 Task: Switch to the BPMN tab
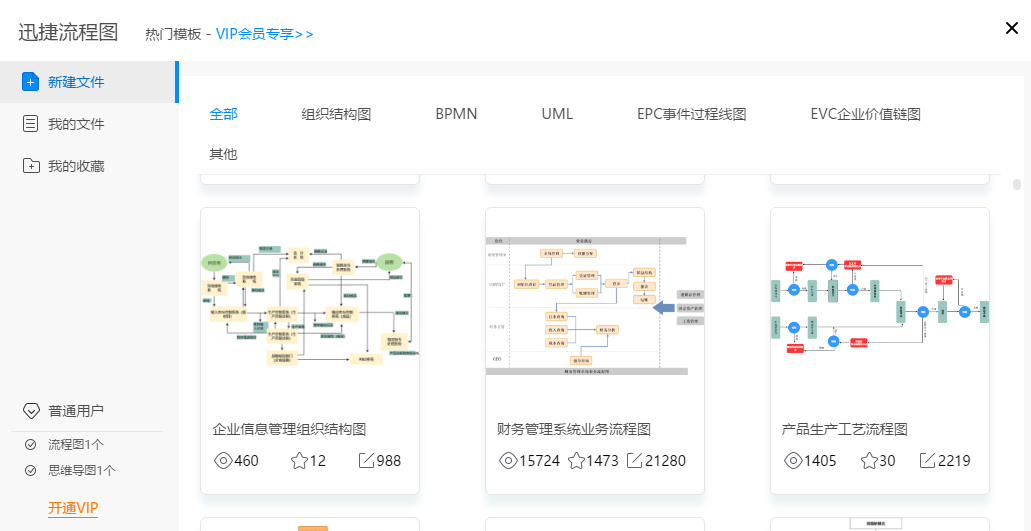tap(456, 114)
